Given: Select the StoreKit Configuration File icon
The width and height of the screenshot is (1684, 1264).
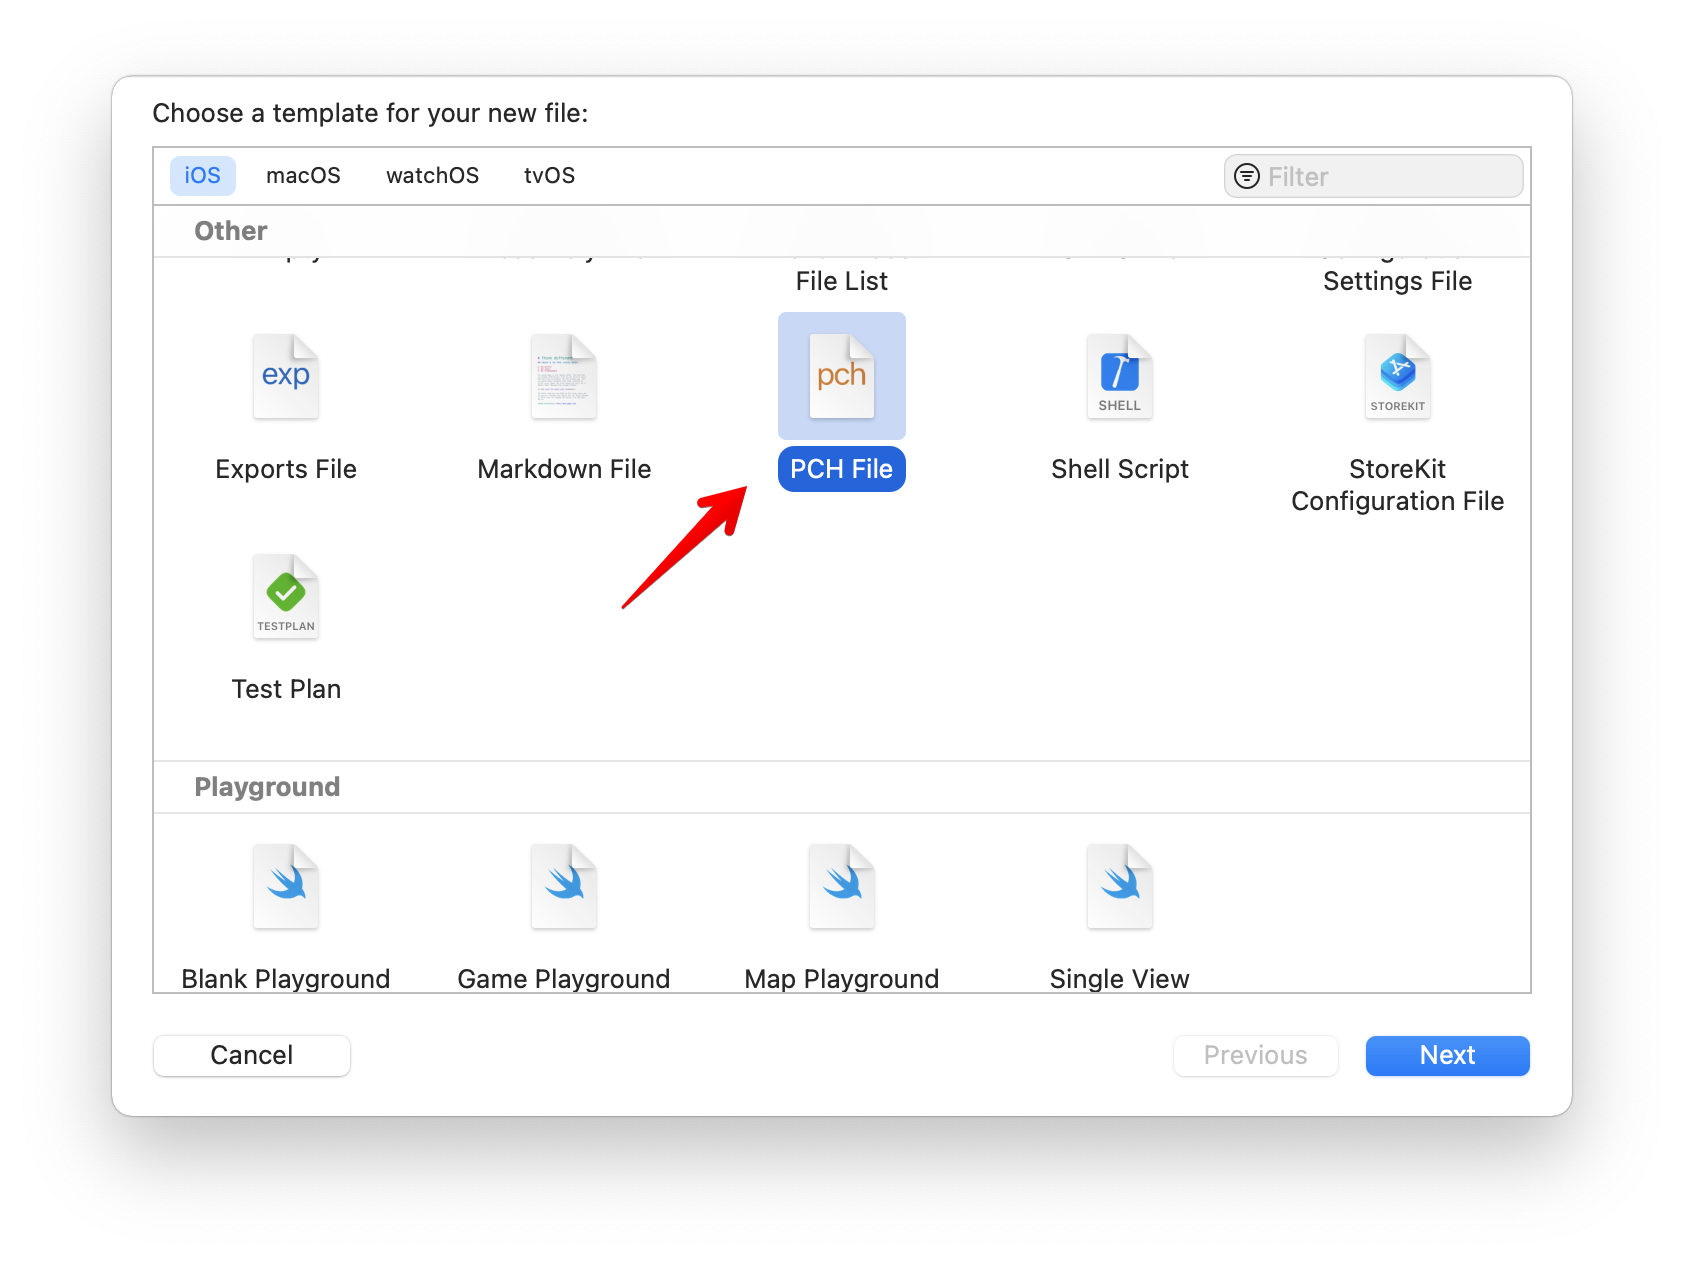Looking at the screenshot, I should coord(1398,377).
